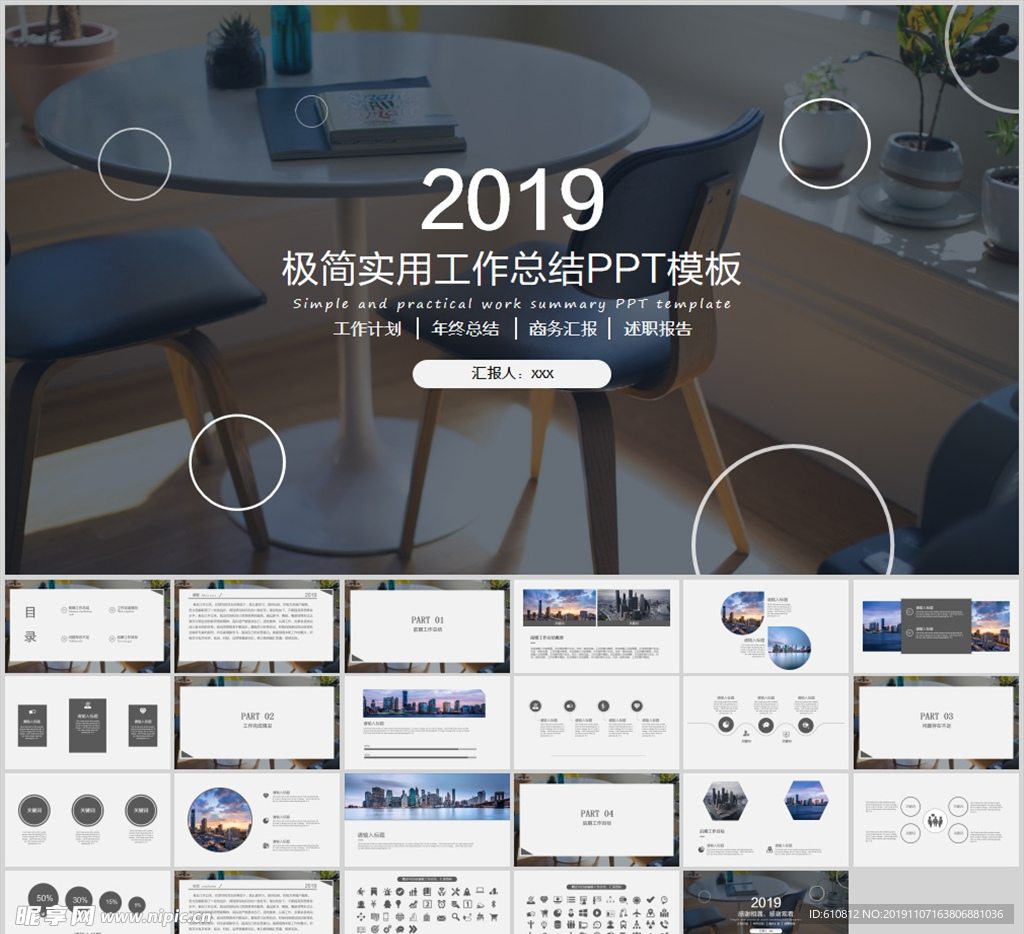Open the PART 02 section slide thumbnail
The height and width of the screenshot is (934, 1024).
(257, 722)
